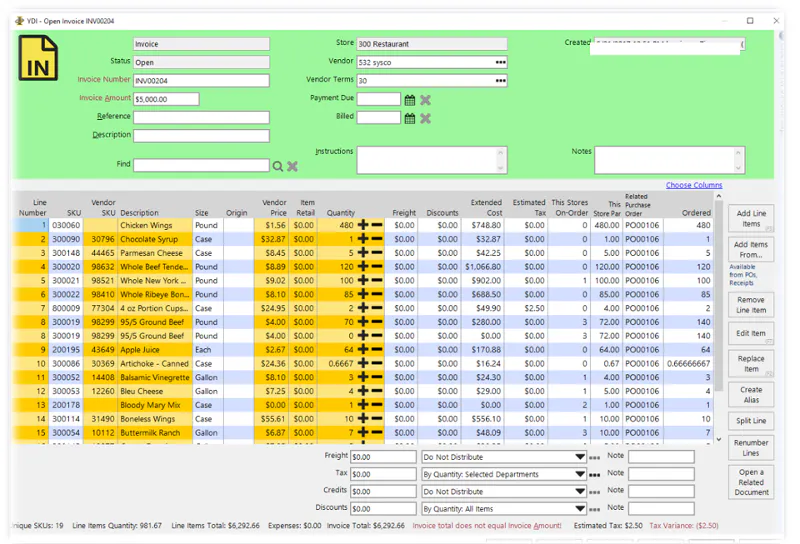Open Vendor Terms lookup ellipsis button

coord(501,81)
